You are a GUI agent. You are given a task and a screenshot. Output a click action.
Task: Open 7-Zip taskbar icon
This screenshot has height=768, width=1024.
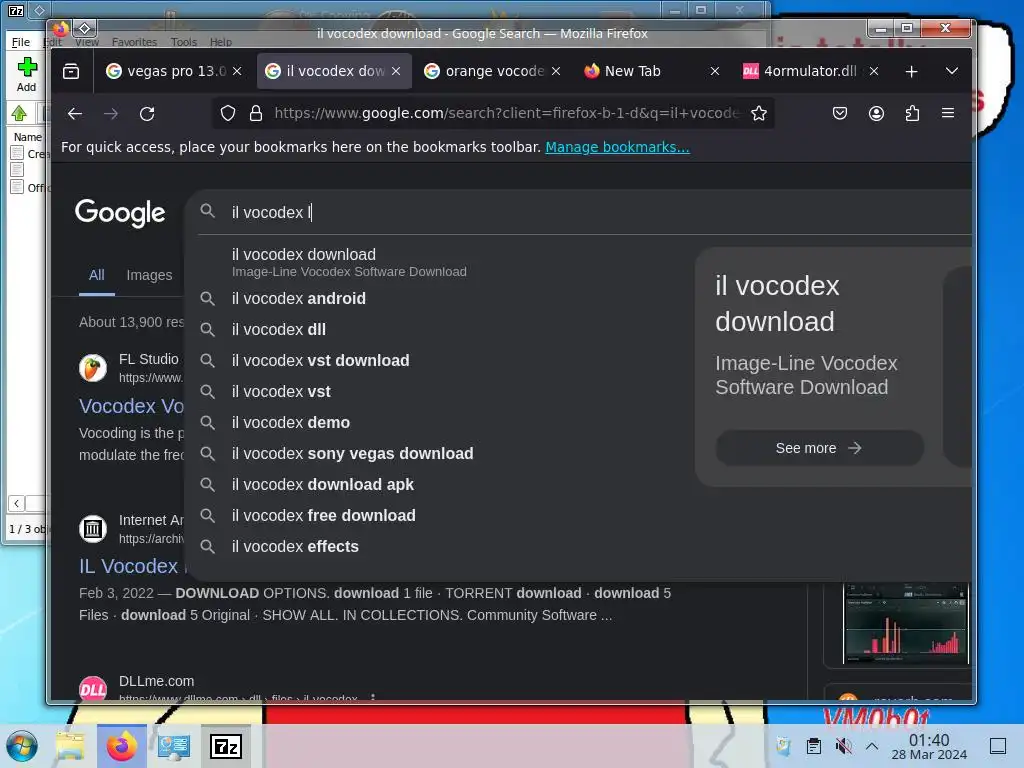226,746
